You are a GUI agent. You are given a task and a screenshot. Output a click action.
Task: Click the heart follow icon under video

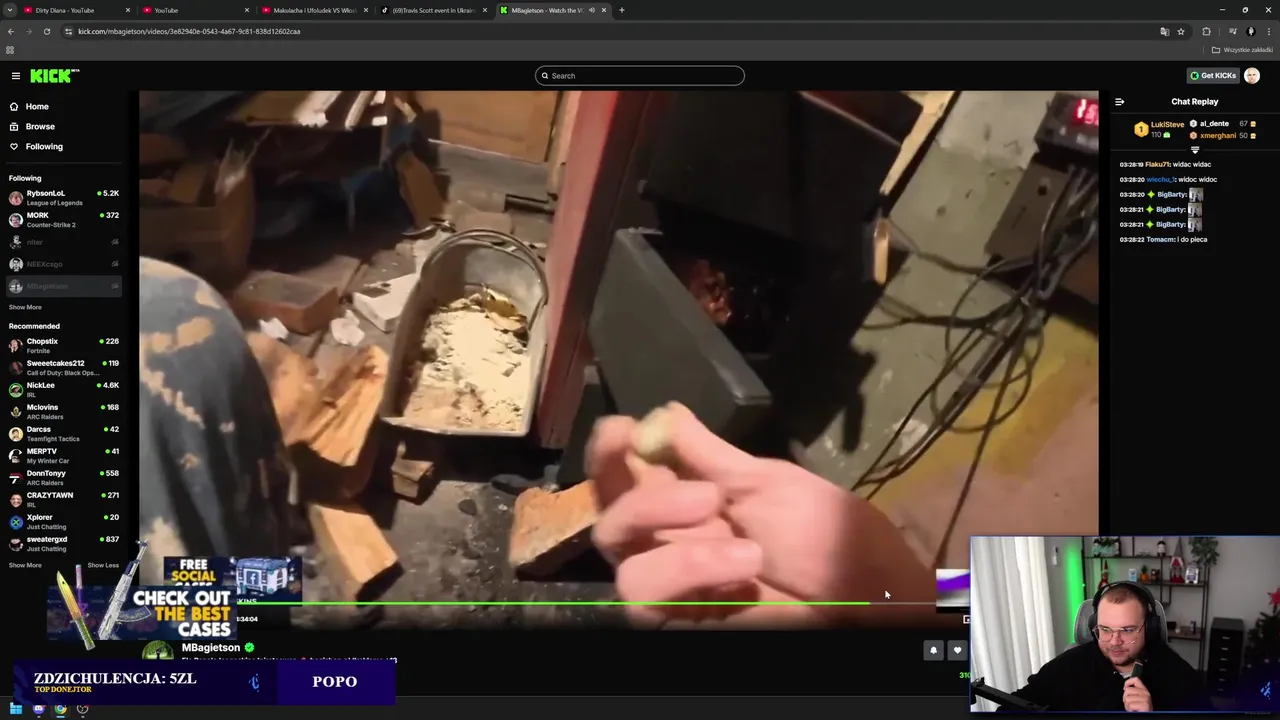click(957, 650)
